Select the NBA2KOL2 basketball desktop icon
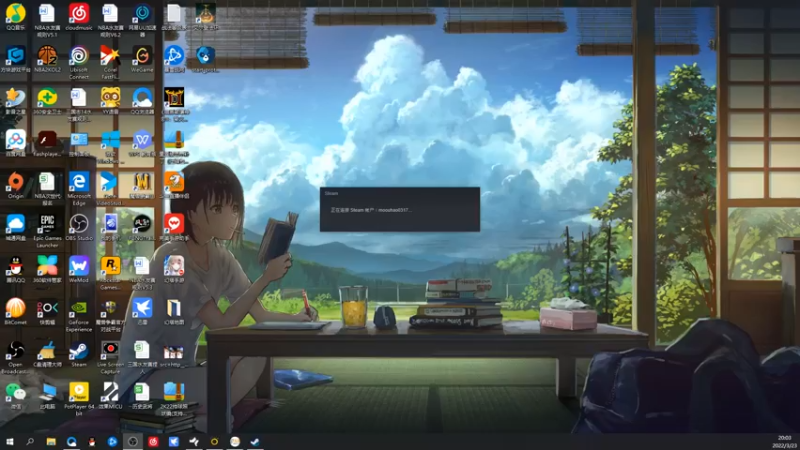 click(x=47, y=58)
